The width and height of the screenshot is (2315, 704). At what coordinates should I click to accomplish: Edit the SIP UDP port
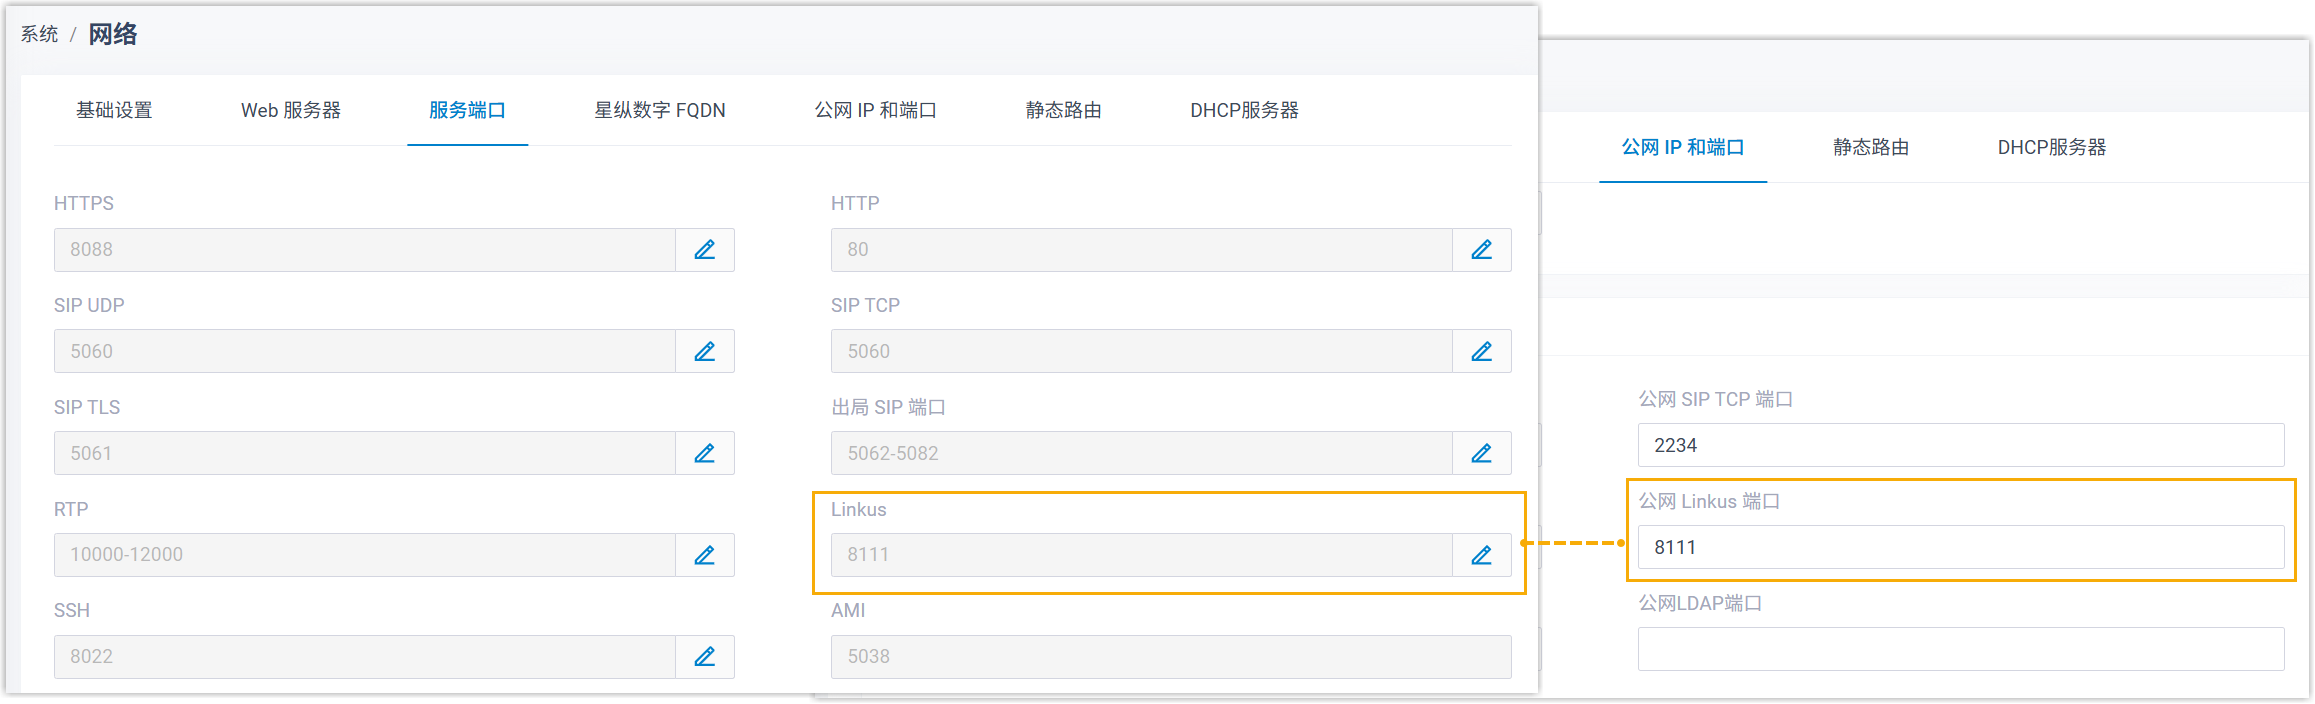[x=705, y=352]
